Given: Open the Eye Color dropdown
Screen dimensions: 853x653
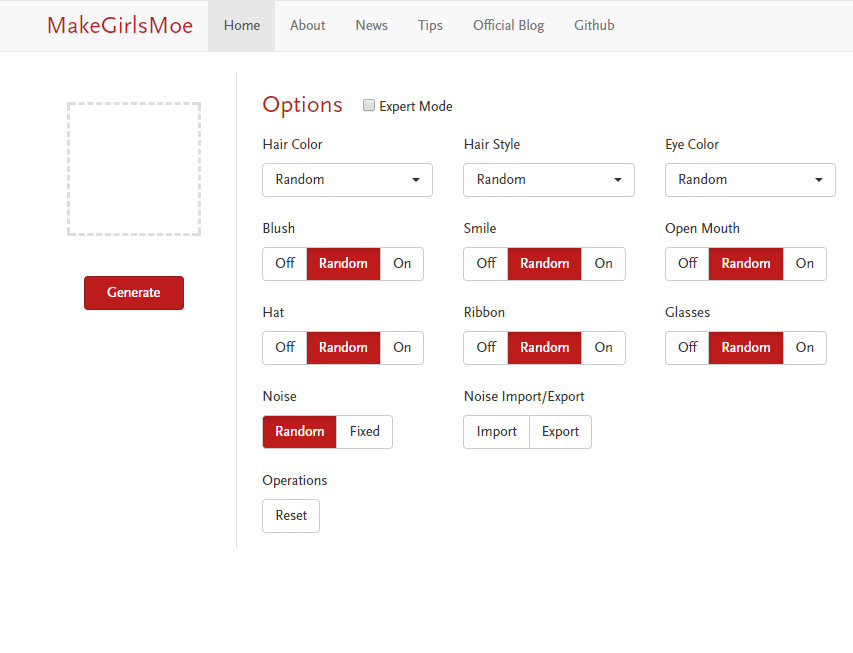Looking at the screenshot, I should pos(749,180).
